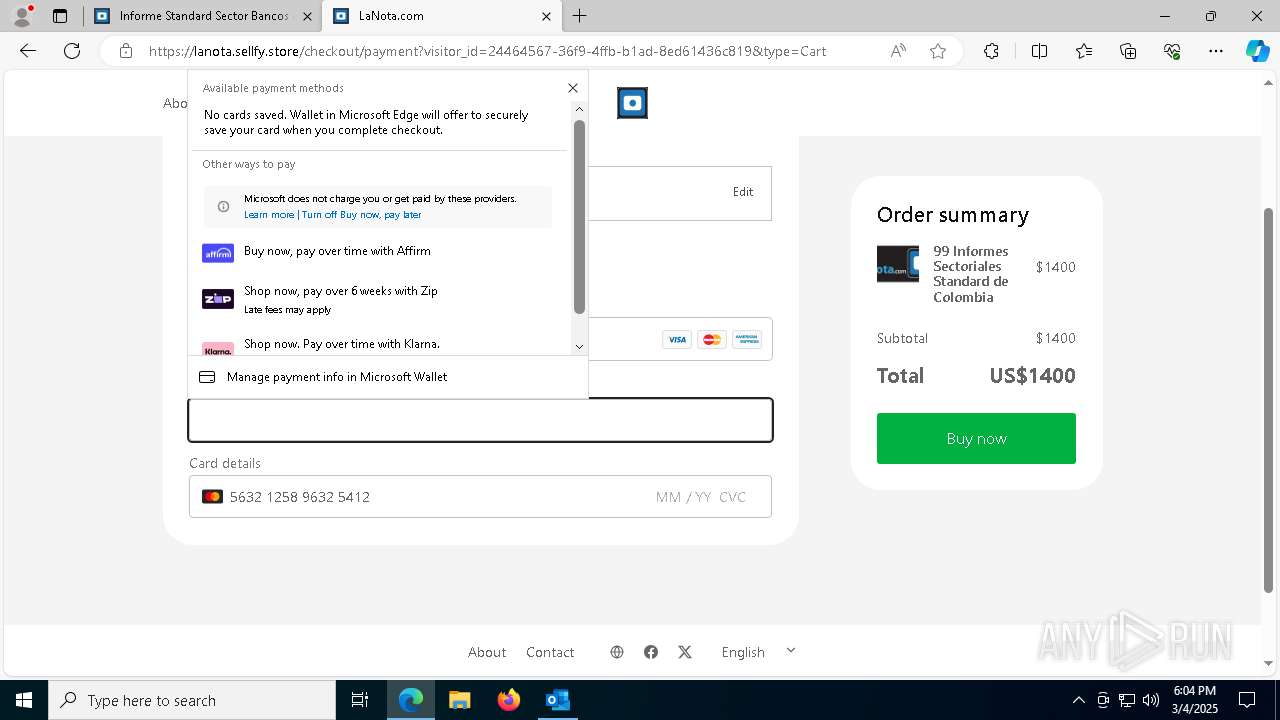Click the taskbar search box

click(x=192, y=700)
